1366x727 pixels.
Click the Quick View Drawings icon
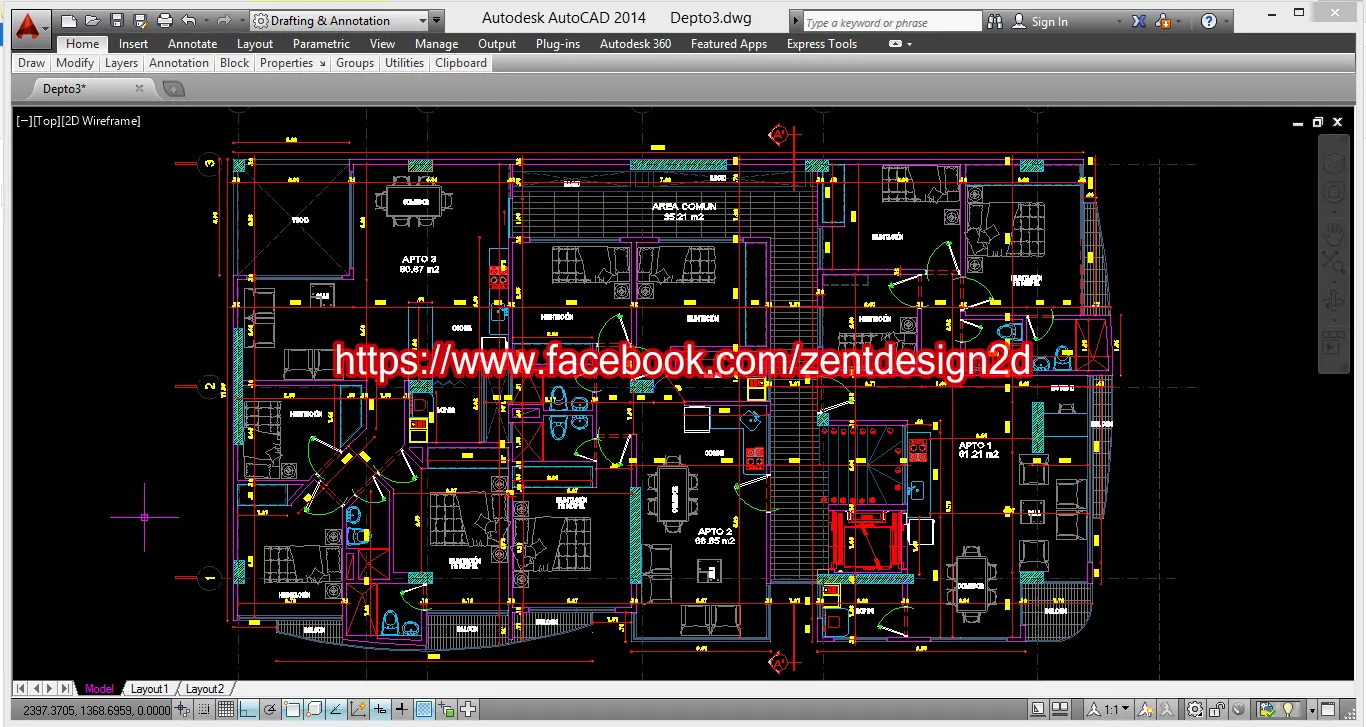[x=1060, y=709]
